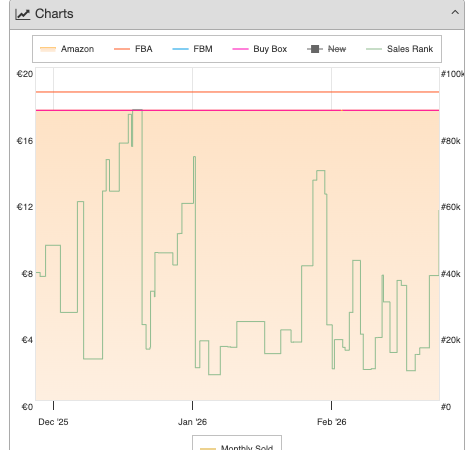The image size is (474, 450).
Task: Collapse the Charts panel with the chevron
Action: pos(455,13)
